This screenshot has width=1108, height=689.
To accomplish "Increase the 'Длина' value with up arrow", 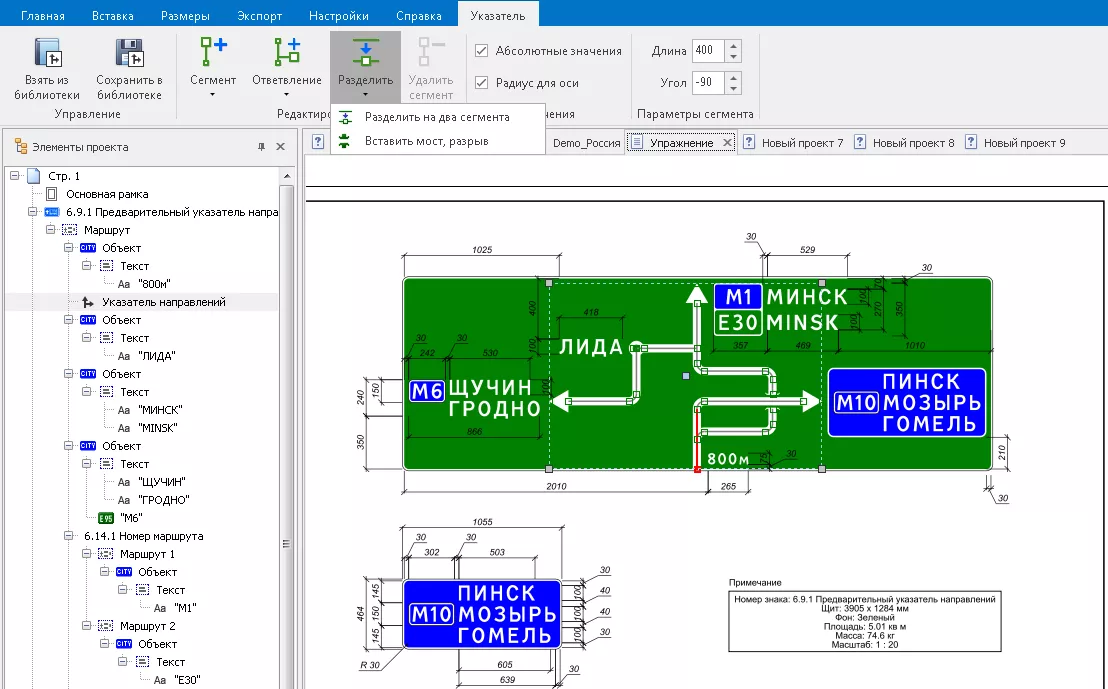I will (x=734, y=45).
